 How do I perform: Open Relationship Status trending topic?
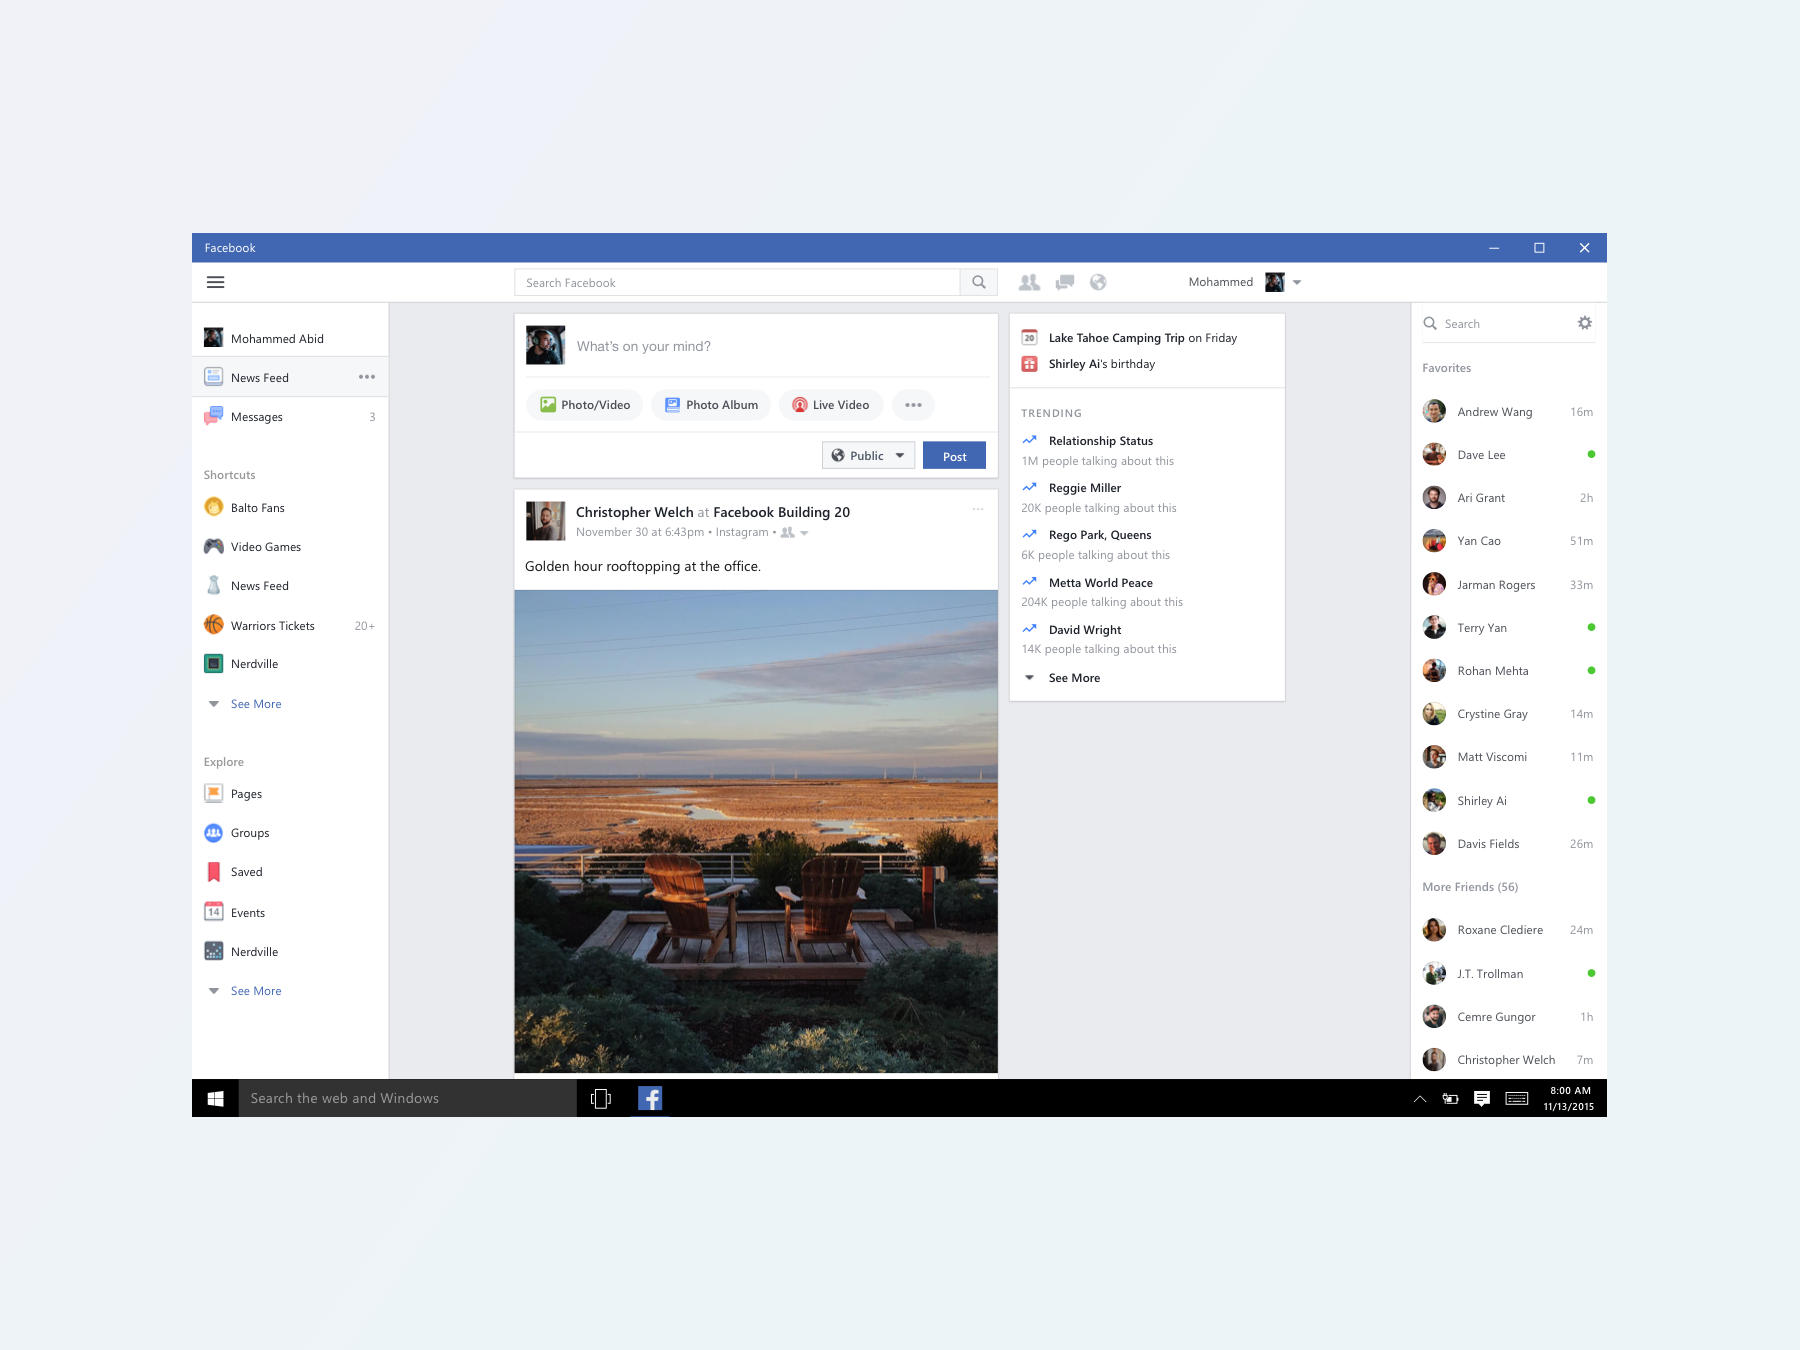[1100, 441]
